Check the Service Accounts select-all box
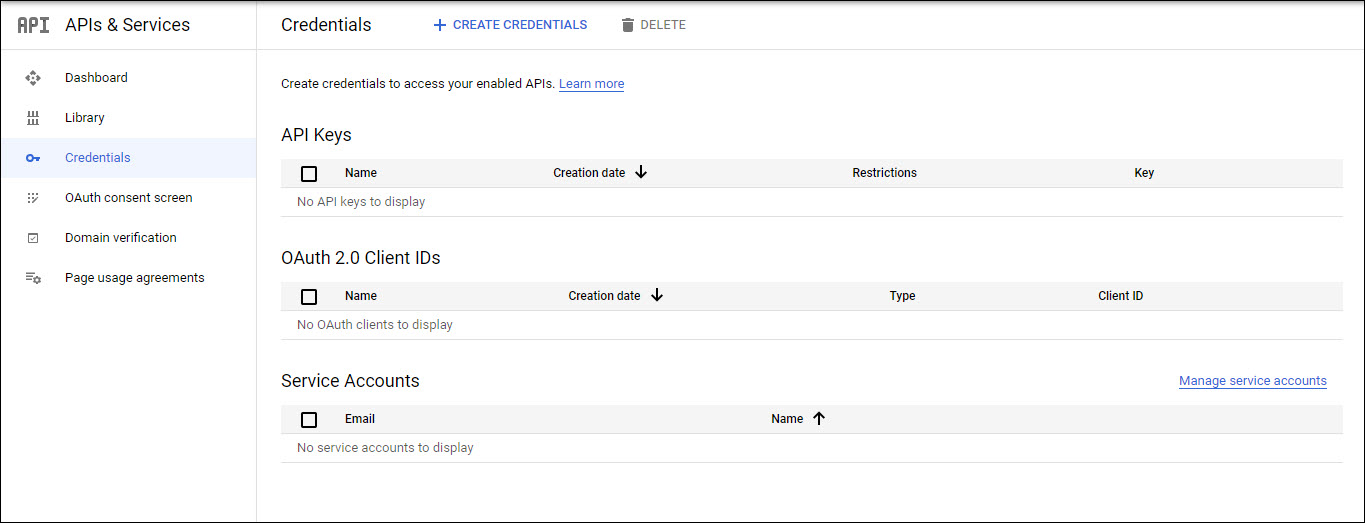Viewport: 1365px width, 523px height. pos(309,420)
